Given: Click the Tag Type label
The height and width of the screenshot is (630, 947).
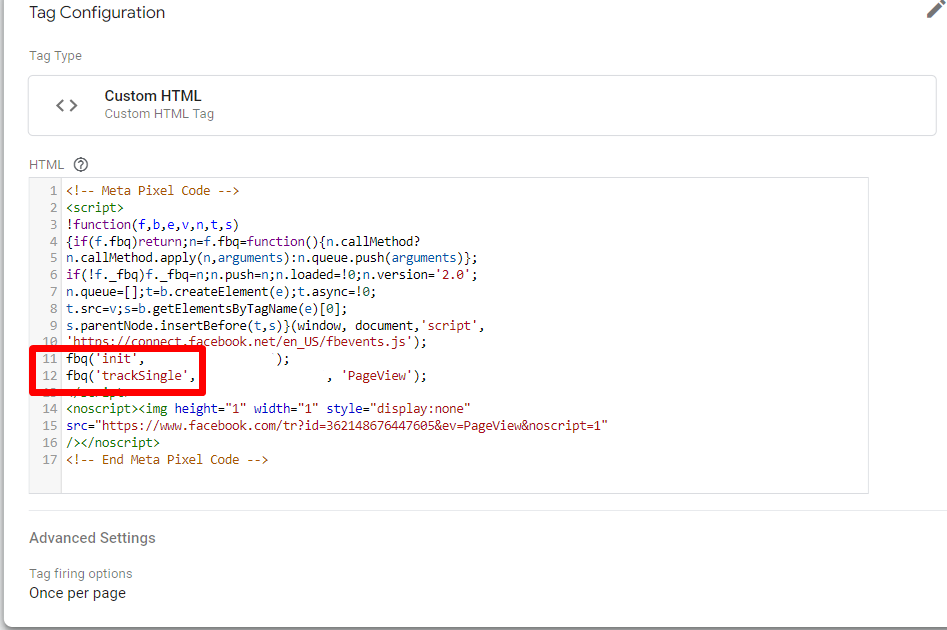Looking at the screenshot, I should pos(56,56).
